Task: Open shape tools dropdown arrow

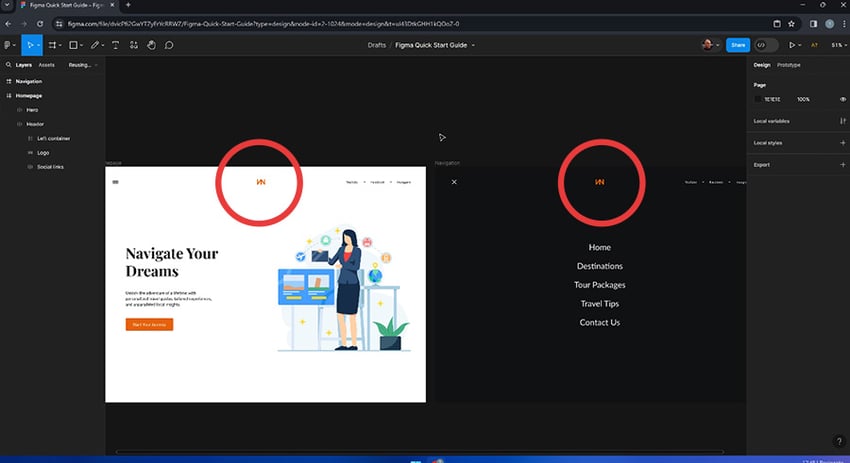Action: [81, 46]
